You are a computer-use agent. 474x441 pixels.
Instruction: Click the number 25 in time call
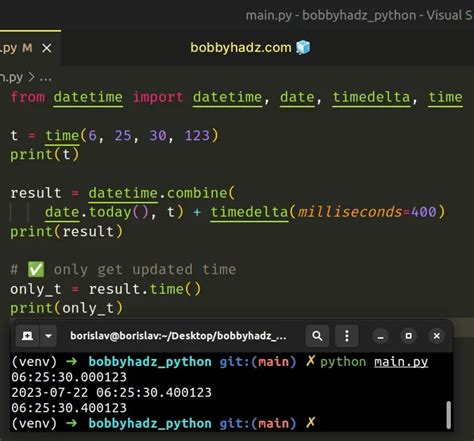tap(123, 136)
